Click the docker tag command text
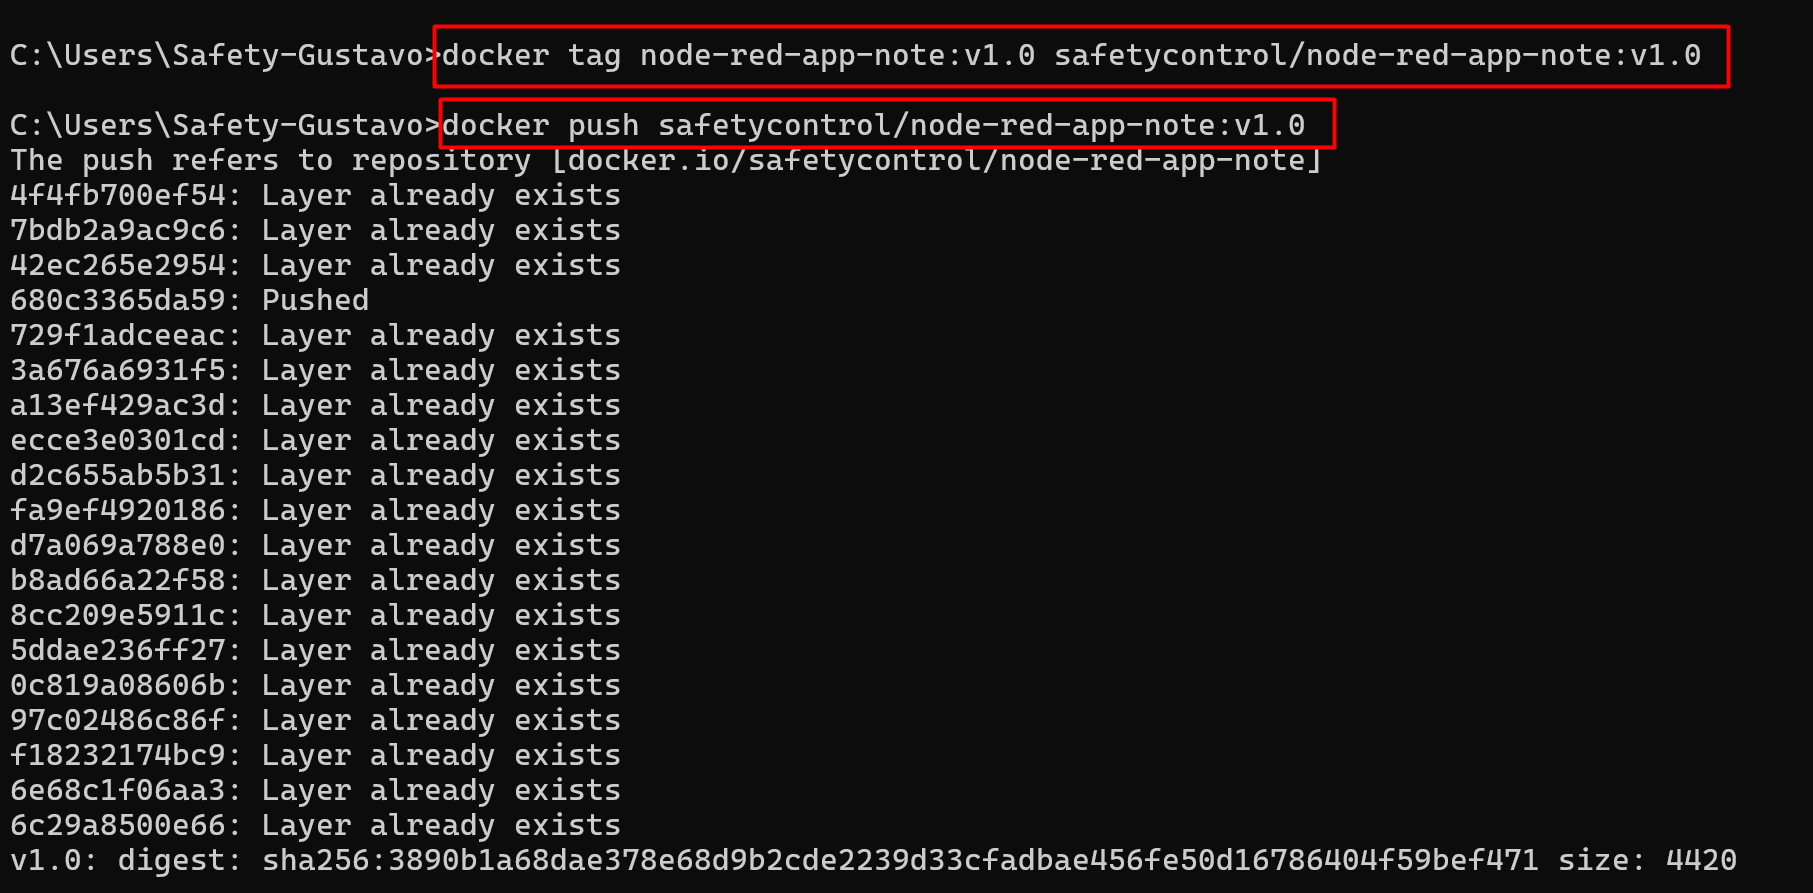Viewport: 1813px width, 893px height. 1070,55
